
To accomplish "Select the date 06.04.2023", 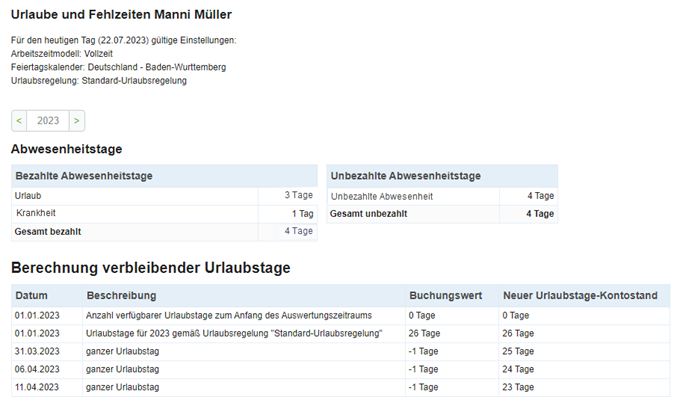I will (37, 369).
